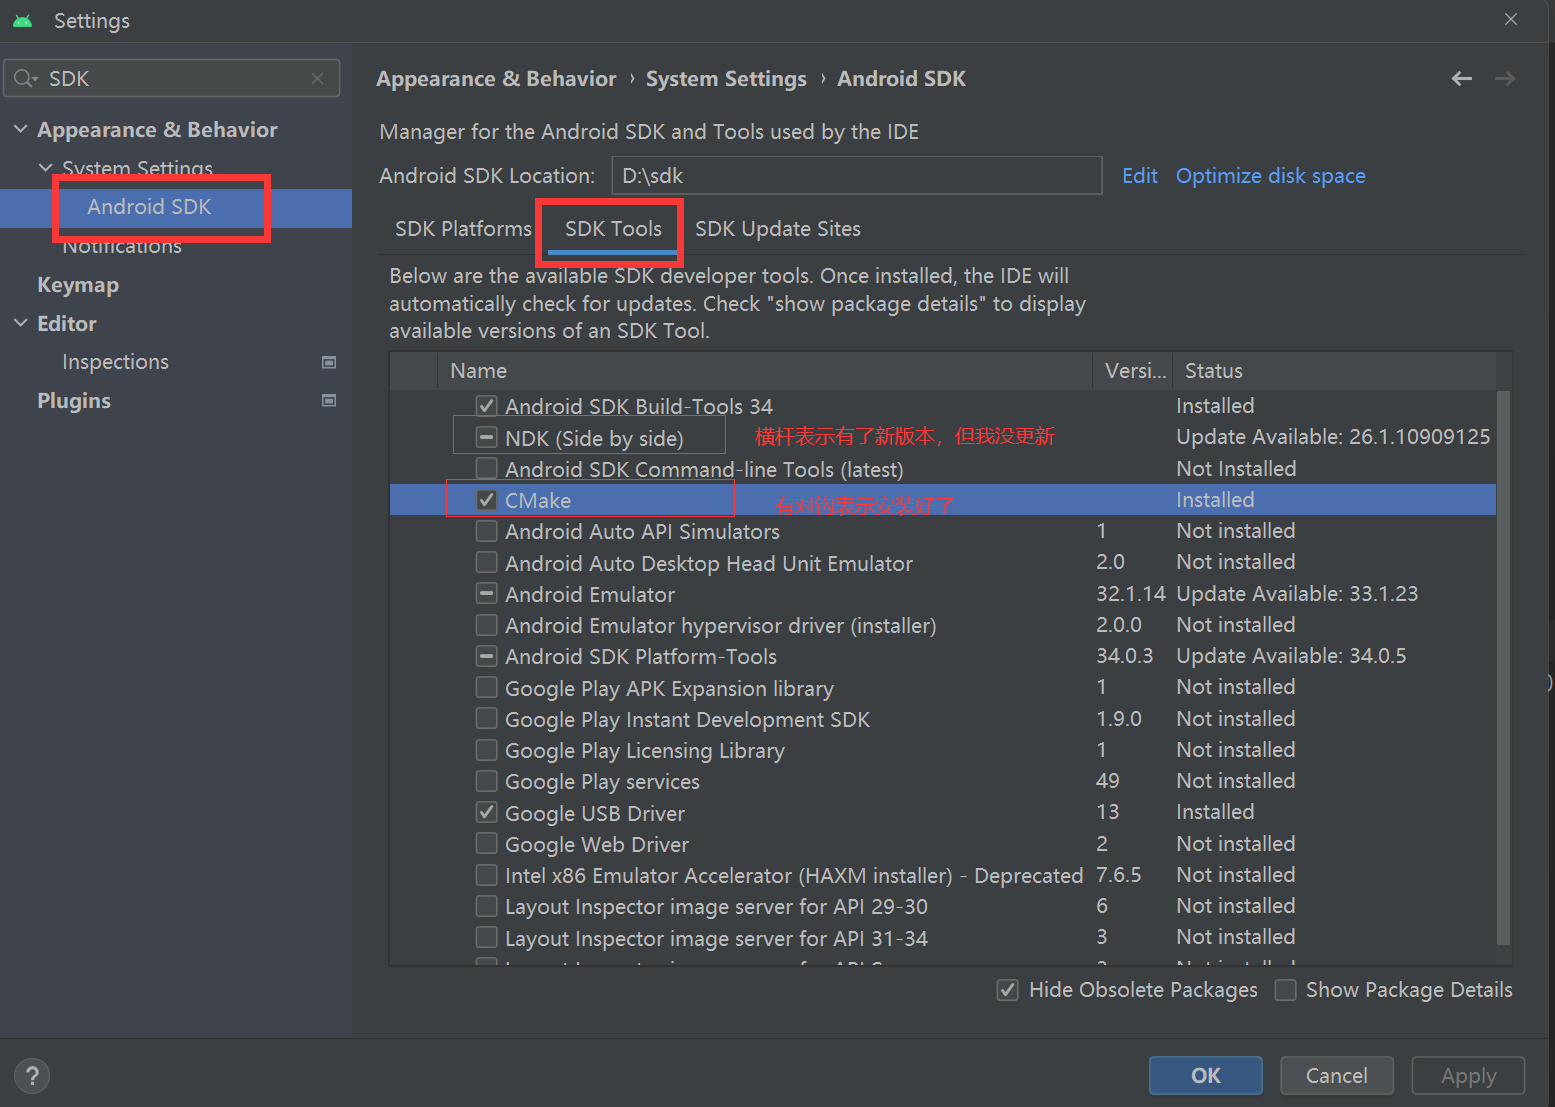The height and width of the screenshot is (1107, 1555).
Task: Click the project-level icon beside Plugins
Action: [x=328, y=400]
